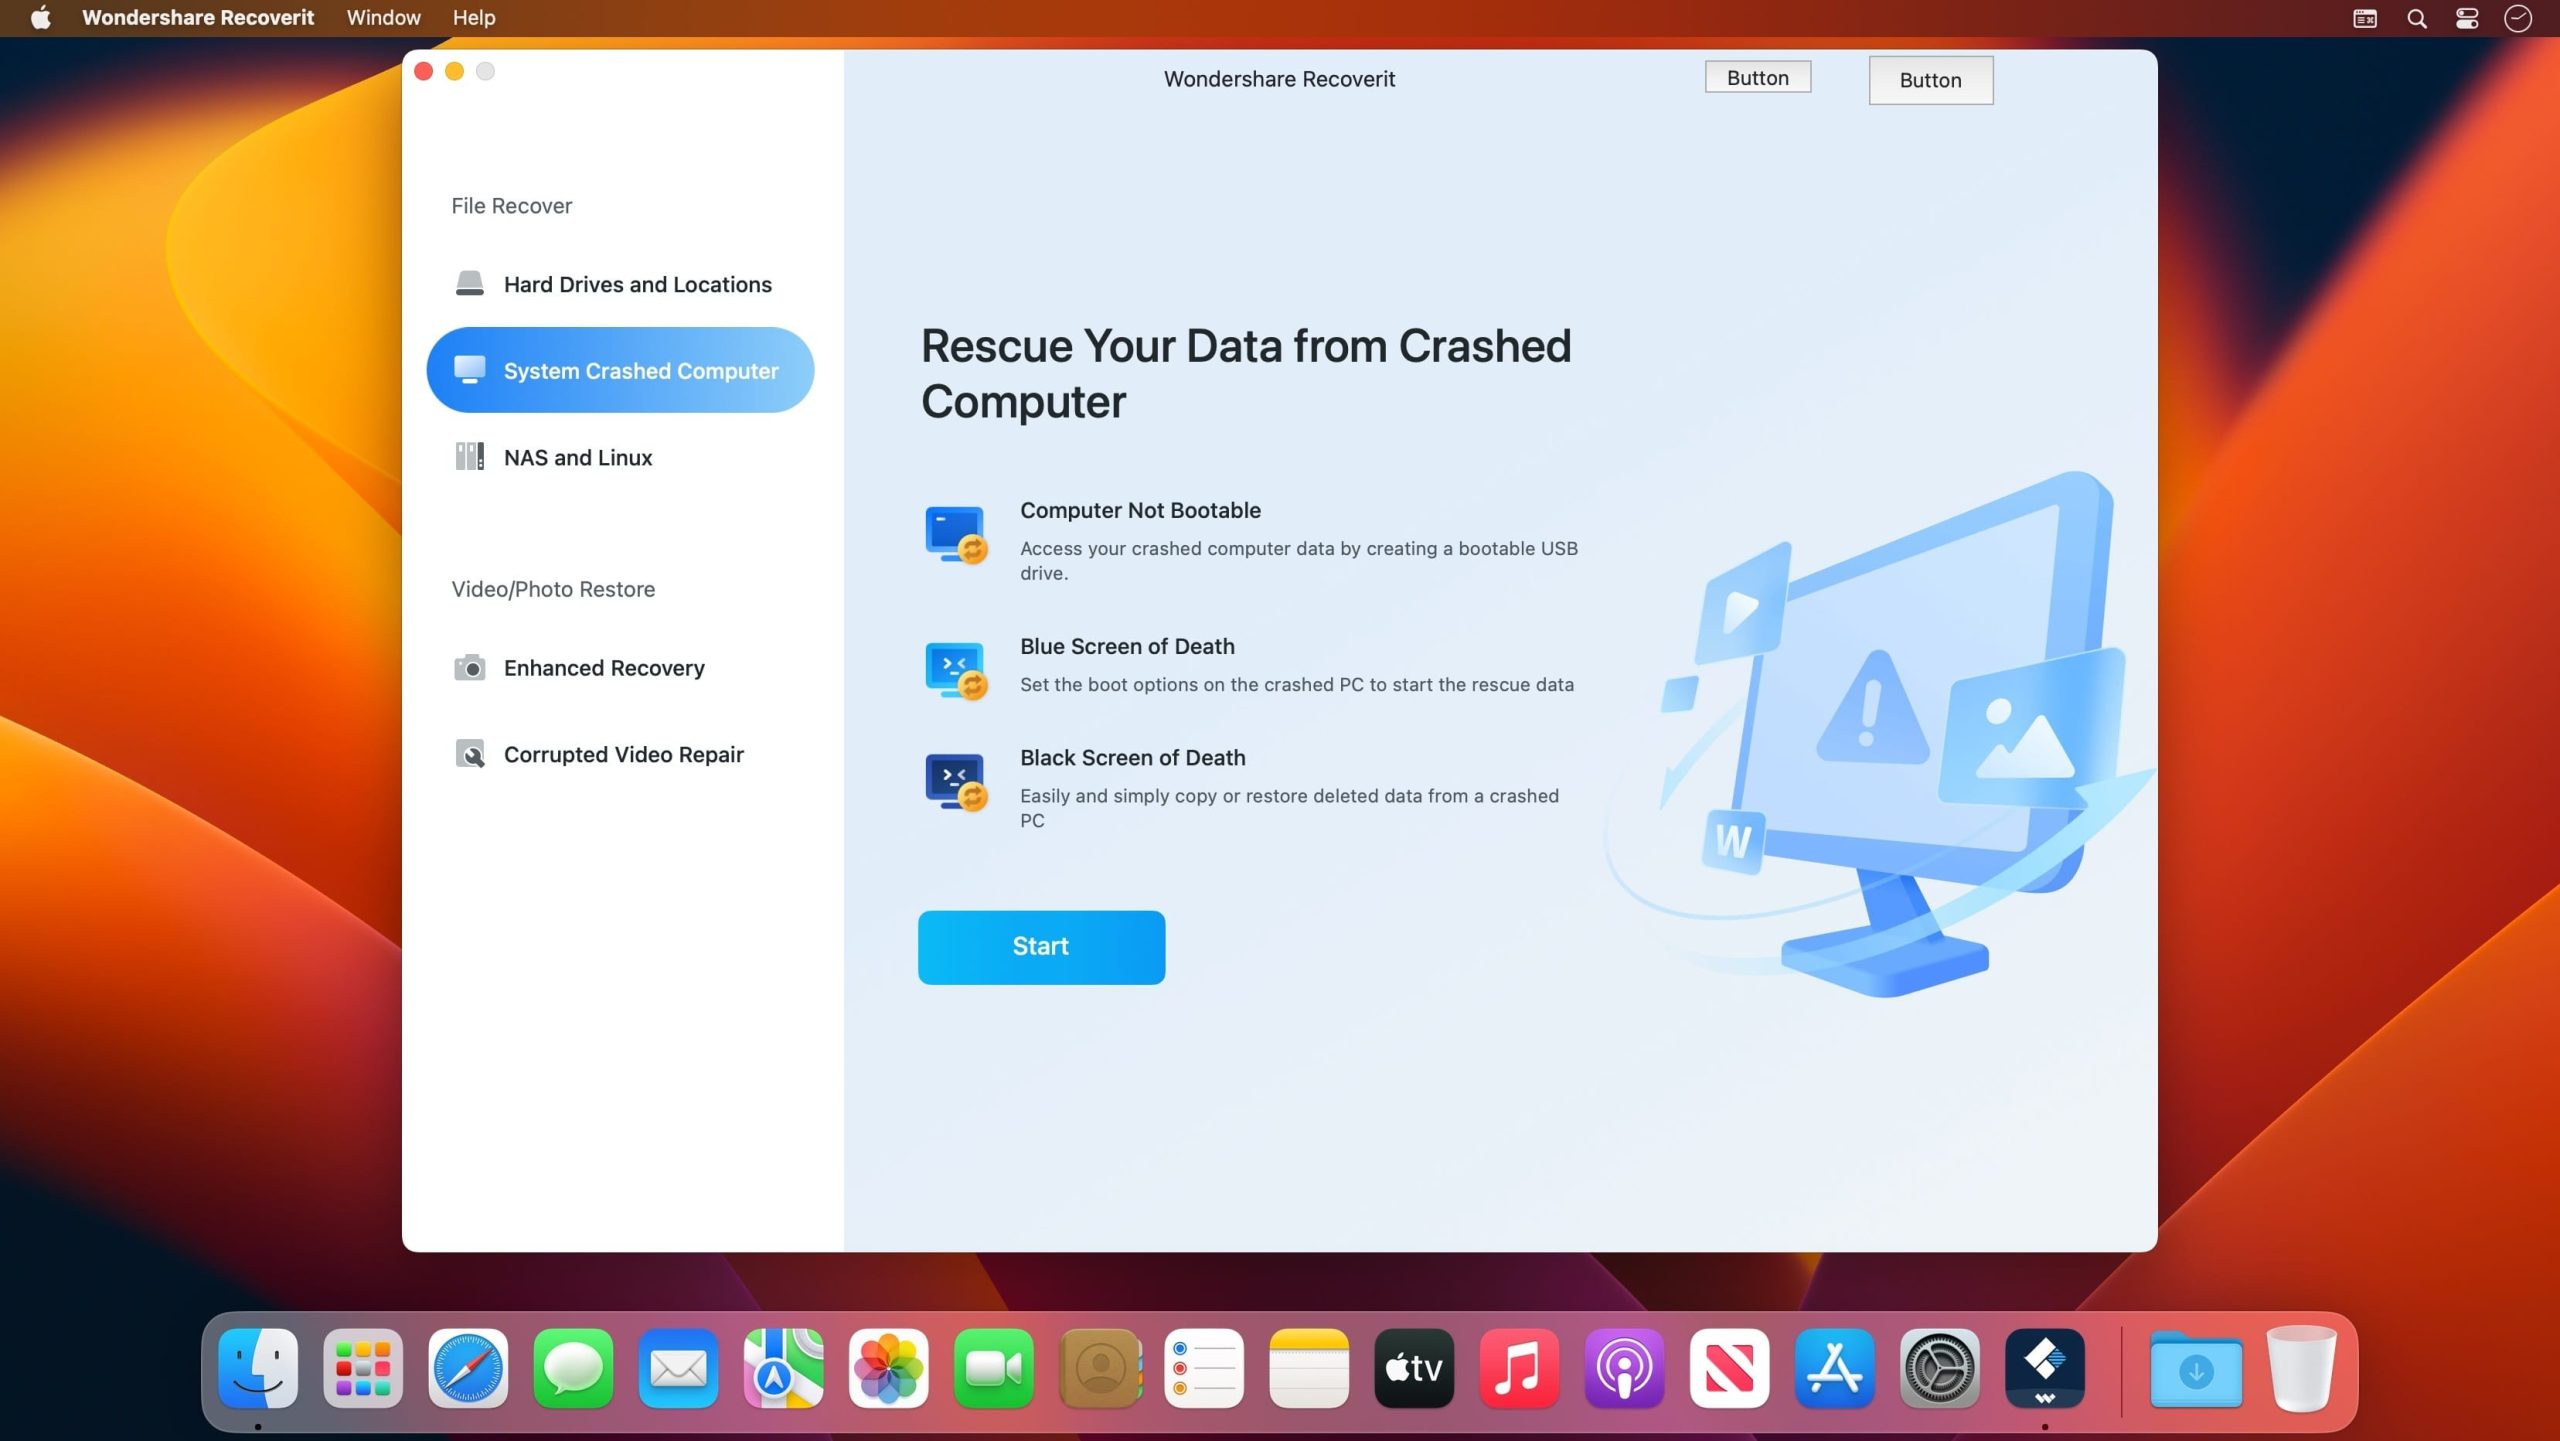Open Spotlight search in the menu bar
Image resolution: width=2560 pixels, height=1441 pixels.
[2417, 17]
